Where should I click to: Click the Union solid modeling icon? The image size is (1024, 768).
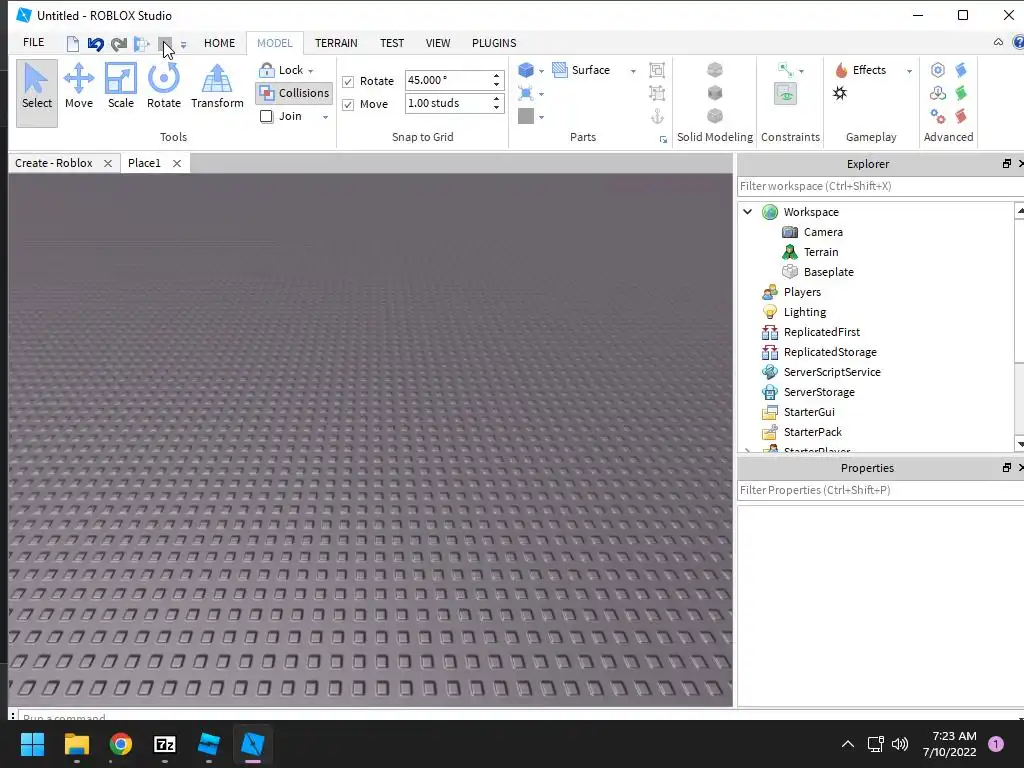coord(715,70)
